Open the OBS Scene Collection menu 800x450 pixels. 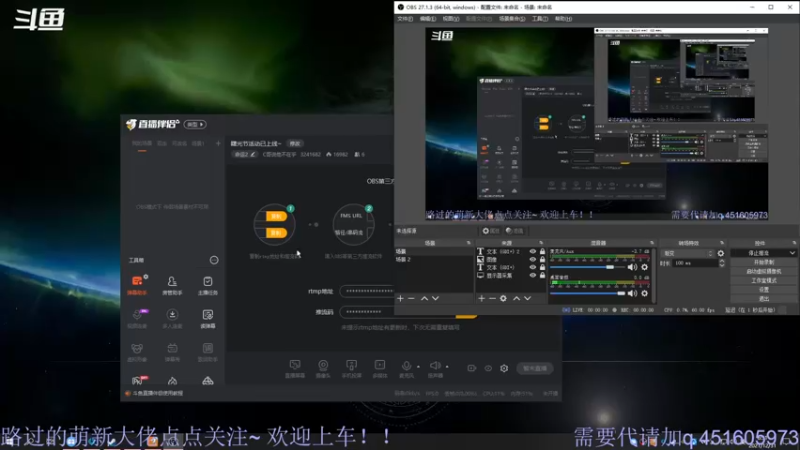pyautogui.click(x=512, y=19)
